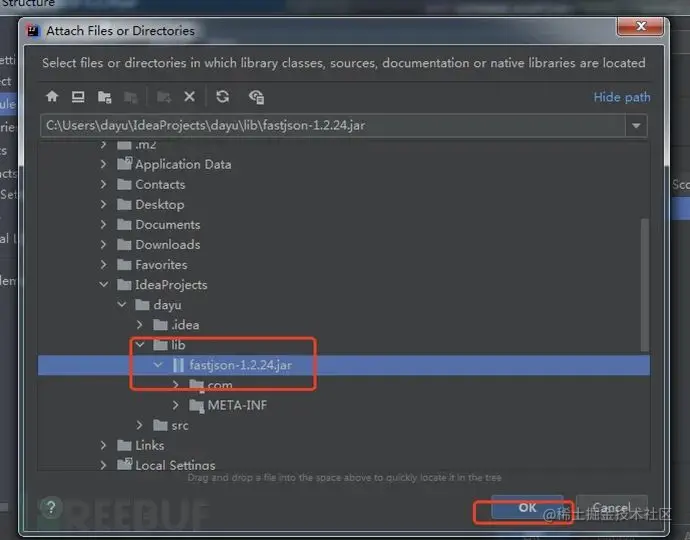Viewport: 690px width, 540px height.
Task: Select the com package folder
Action: [220, 385]
